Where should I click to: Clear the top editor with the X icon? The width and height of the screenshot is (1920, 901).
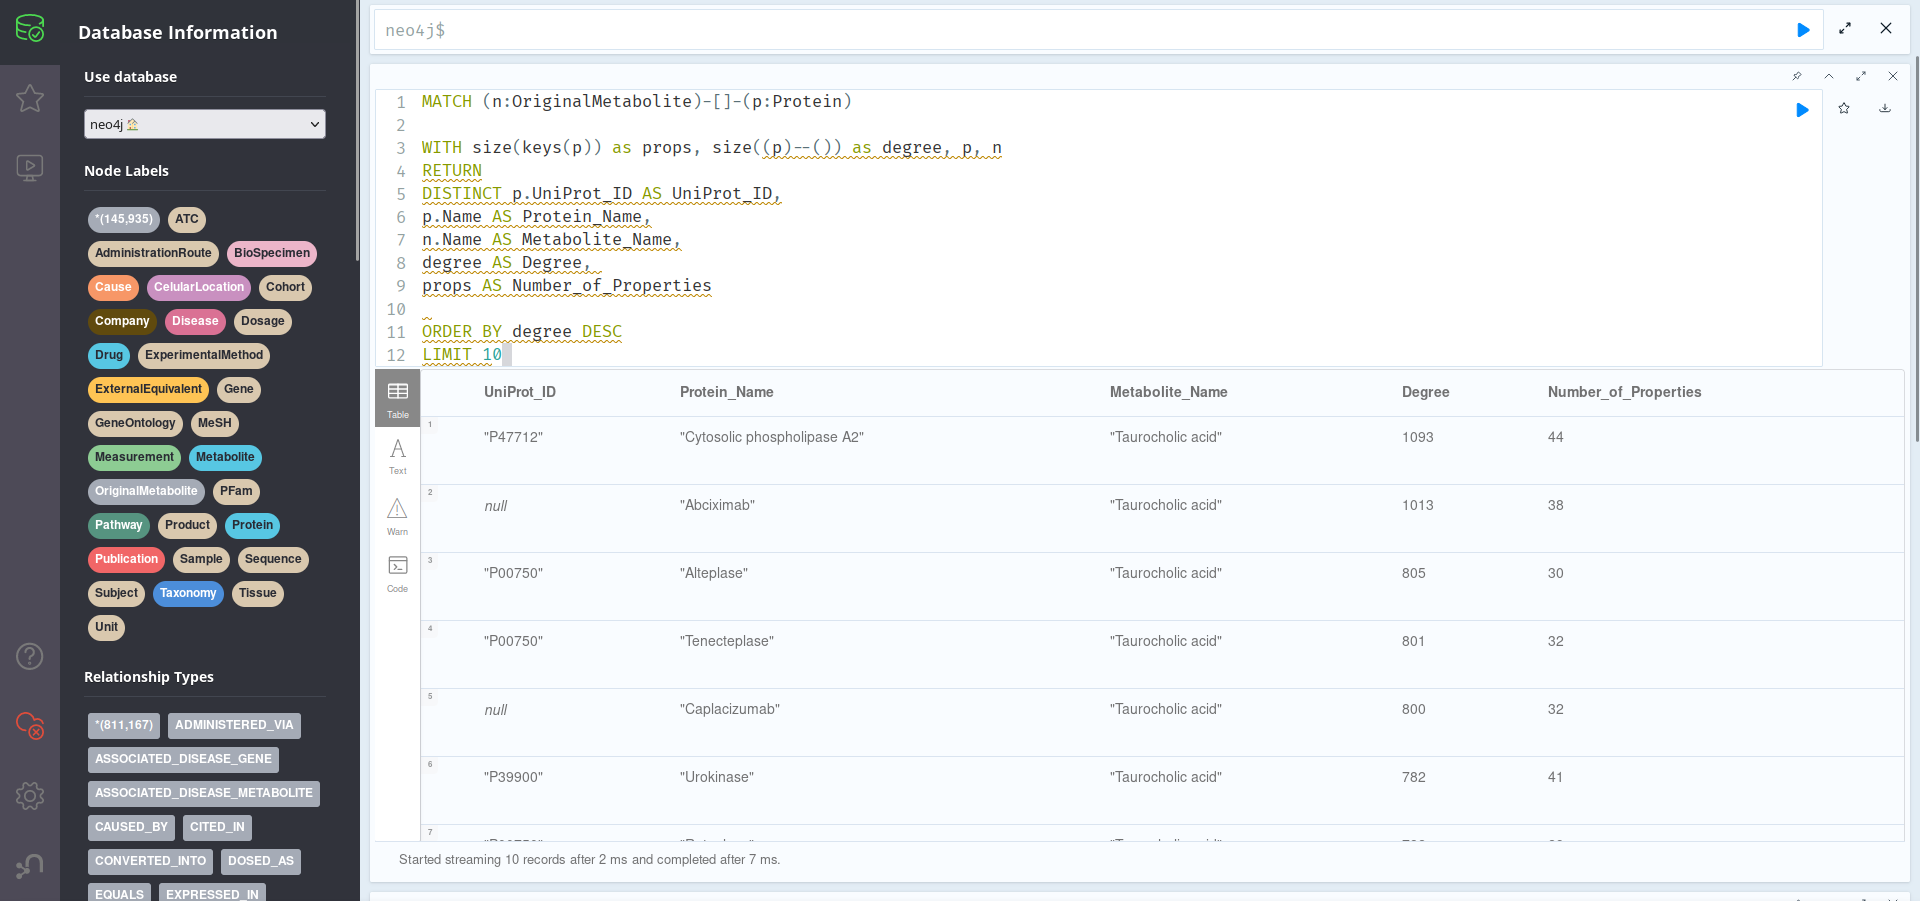point(1886,29)
